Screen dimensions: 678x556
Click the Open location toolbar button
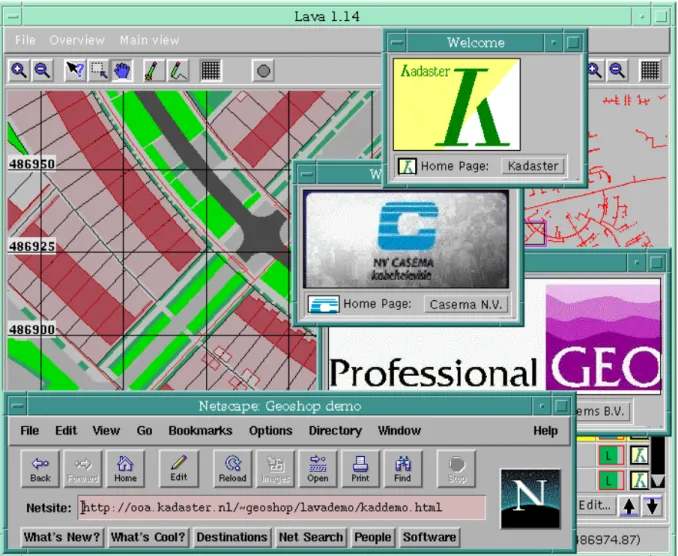point(318,469)
